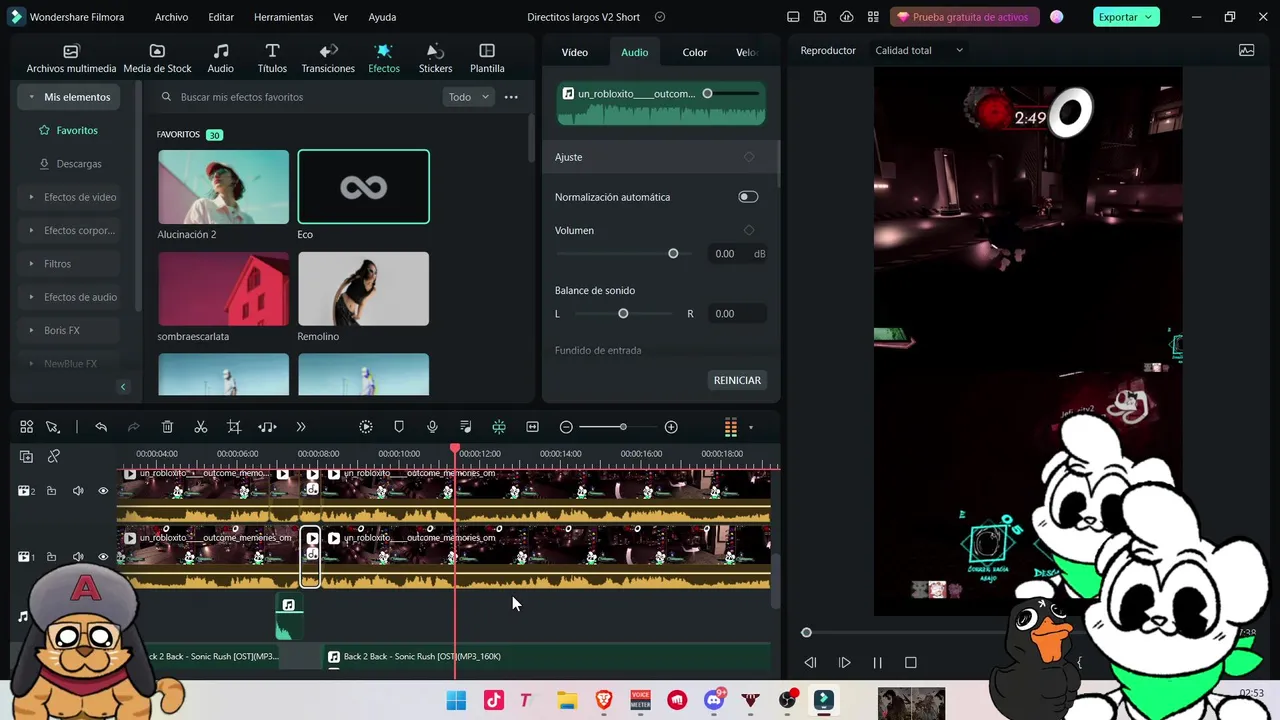Delete selected clip with trash icon
Screen dimensions: 1280x720
(167, 427)
